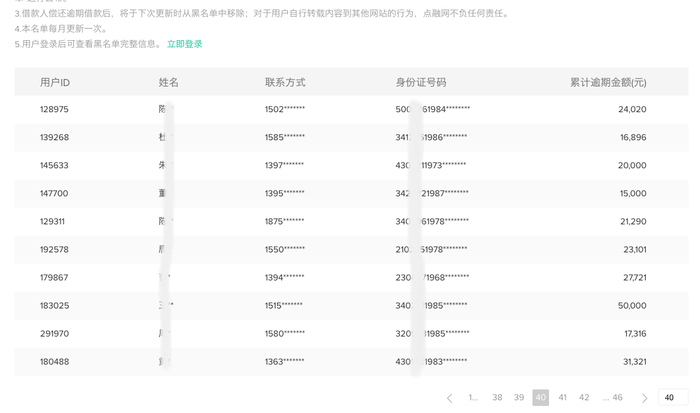Select user ID 128975 cell
The height and width of the screenshot is (413, 700).
tap(54, 109)
